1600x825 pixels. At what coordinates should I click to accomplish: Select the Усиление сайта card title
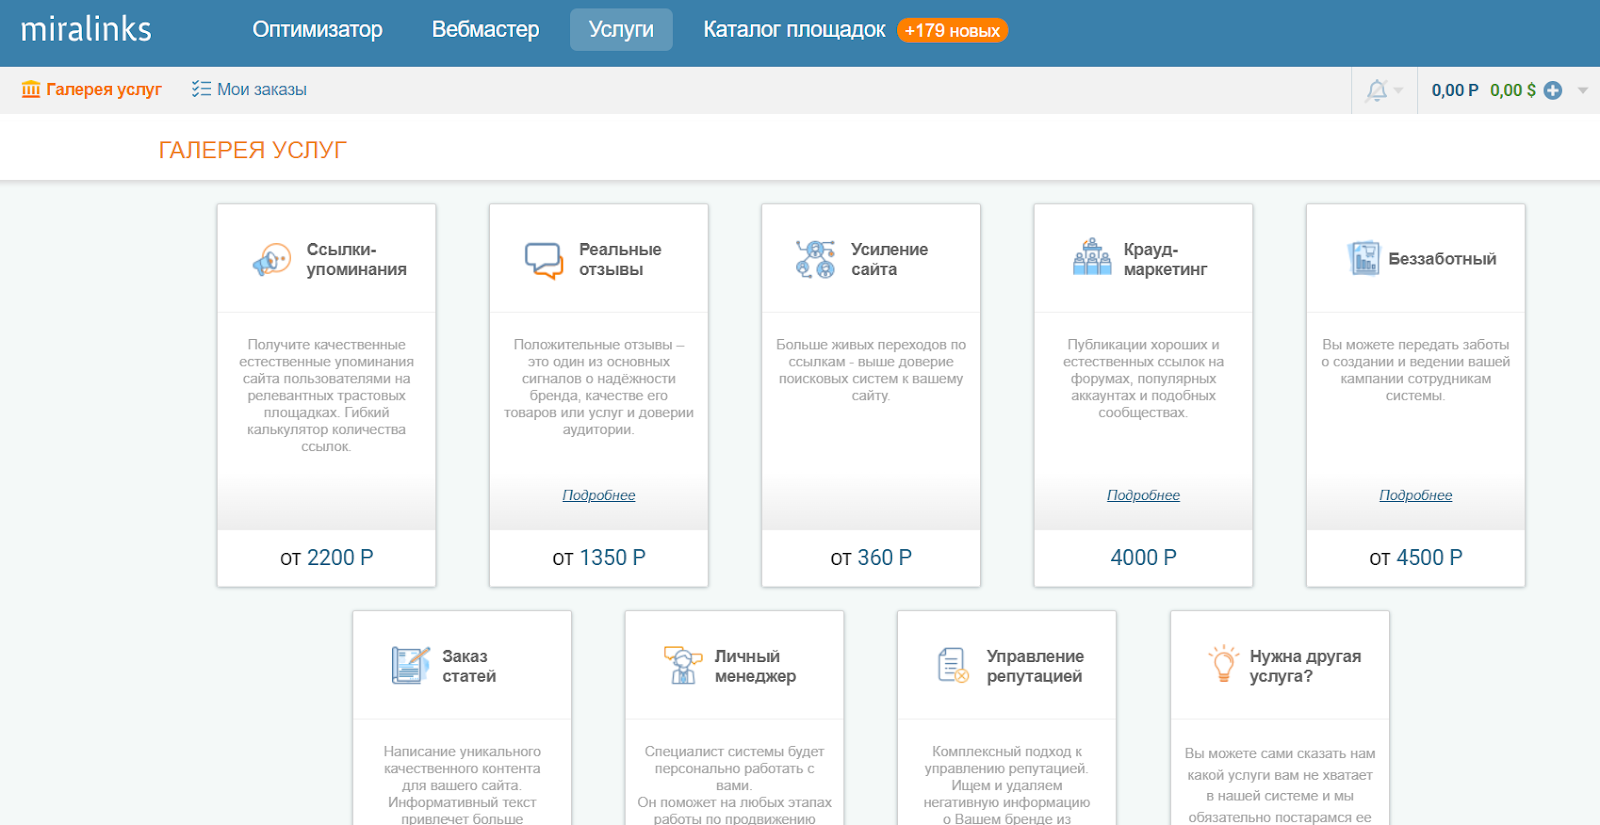coord(889,259)
